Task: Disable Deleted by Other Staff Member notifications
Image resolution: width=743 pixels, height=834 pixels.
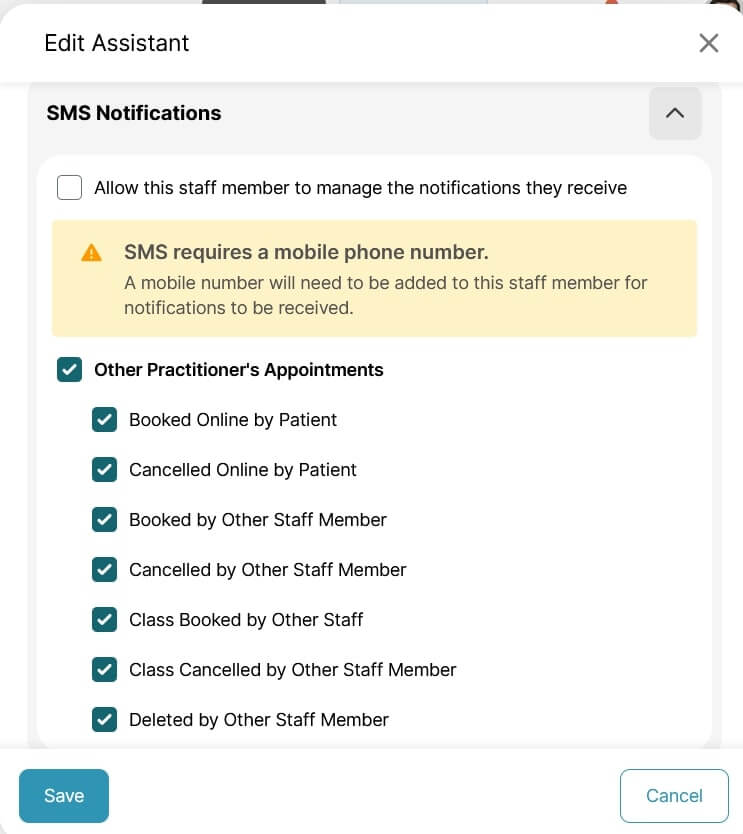Action: [x=105, y=720]
